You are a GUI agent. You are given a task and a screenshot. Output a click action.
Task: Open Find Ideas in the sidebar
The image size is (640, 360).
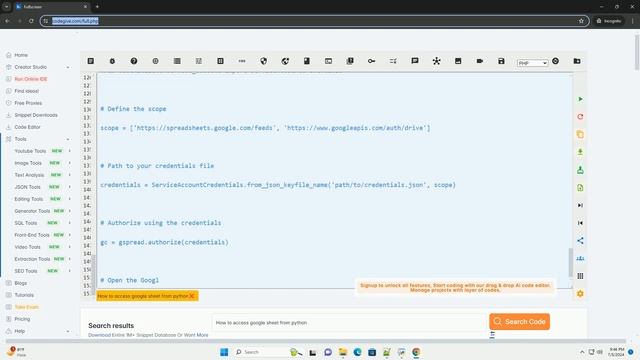[27, 91]
